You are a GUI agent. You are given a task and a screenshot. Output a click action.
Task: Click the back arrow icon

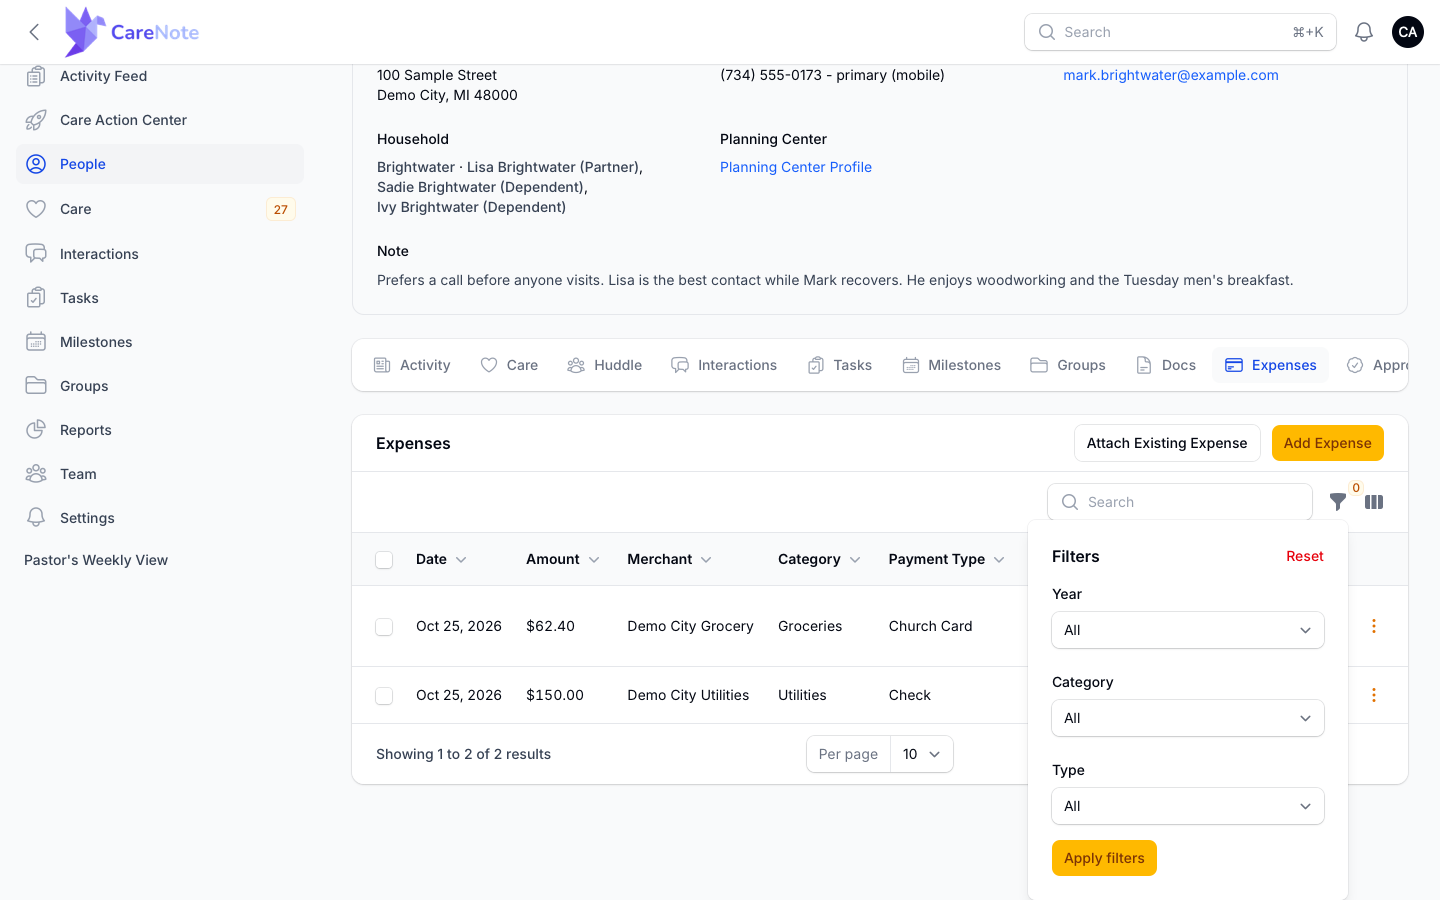34,32
